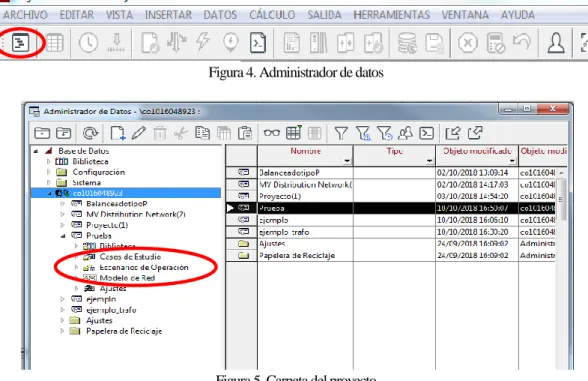Select Casos de Estudio in the tree
The image size is (588, 381).
pos(130,257)
